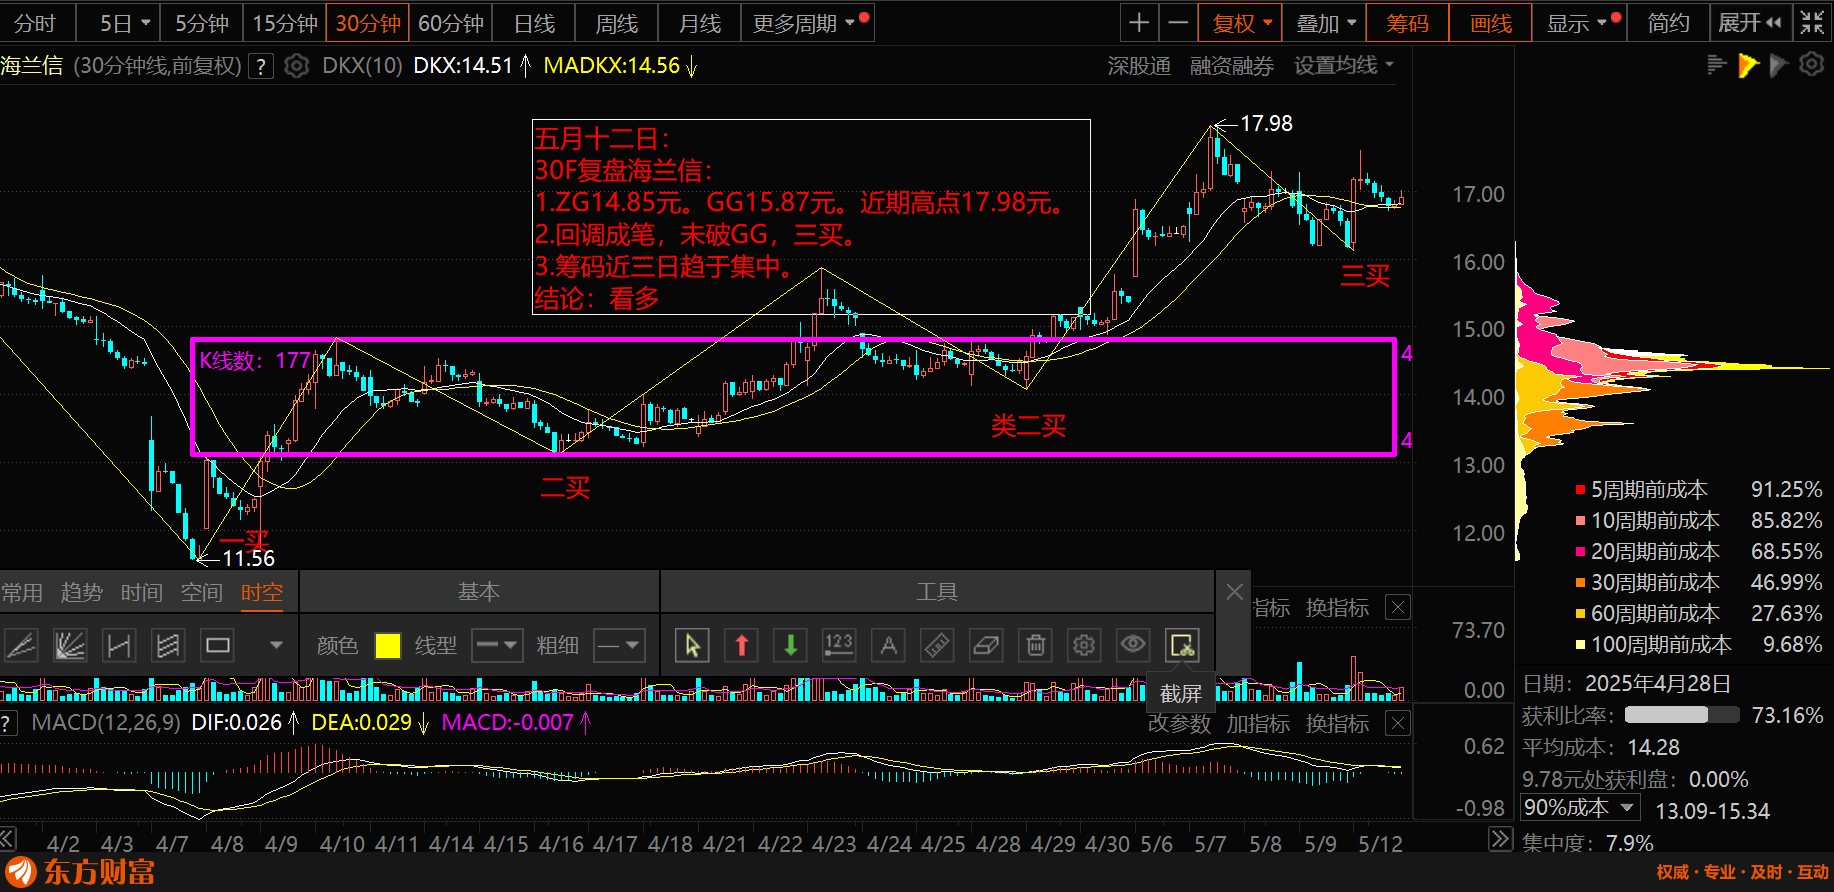The height and width of the screenshot is (892, 1834).
Task: Jump forward on the date axis
Action: coord(1500,839)
